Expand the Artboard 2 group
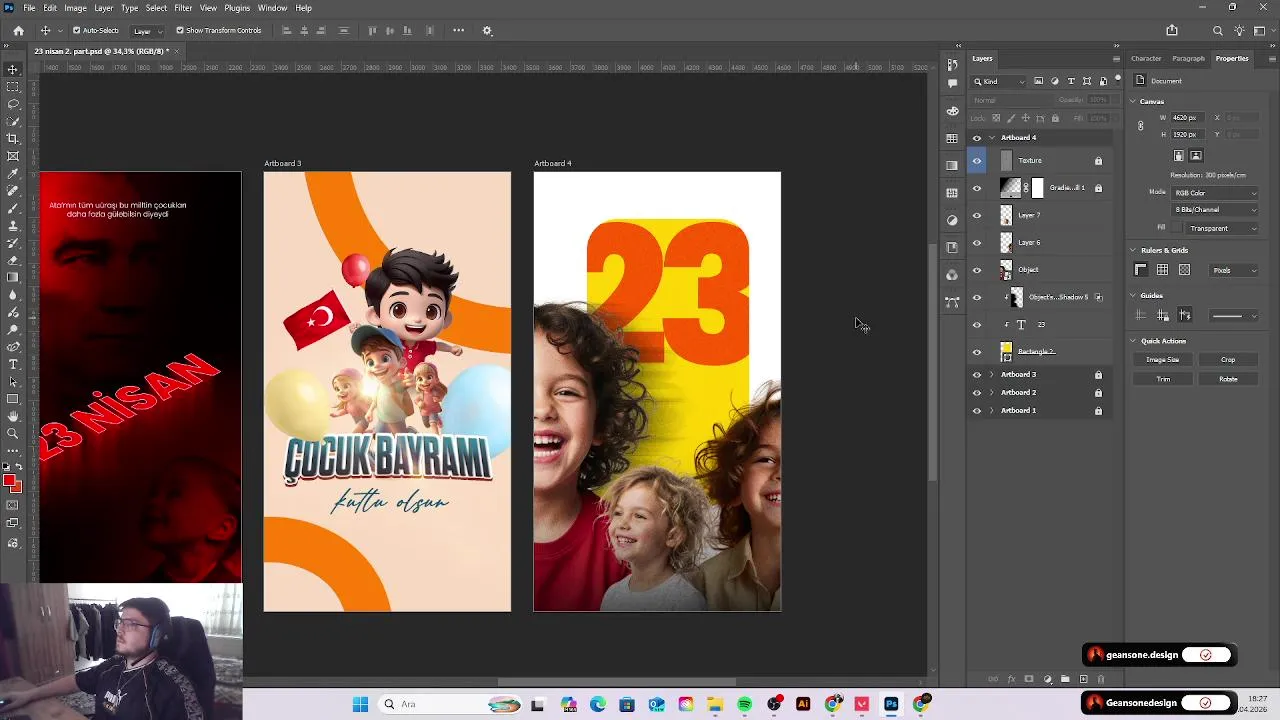 tap(992, 393)
